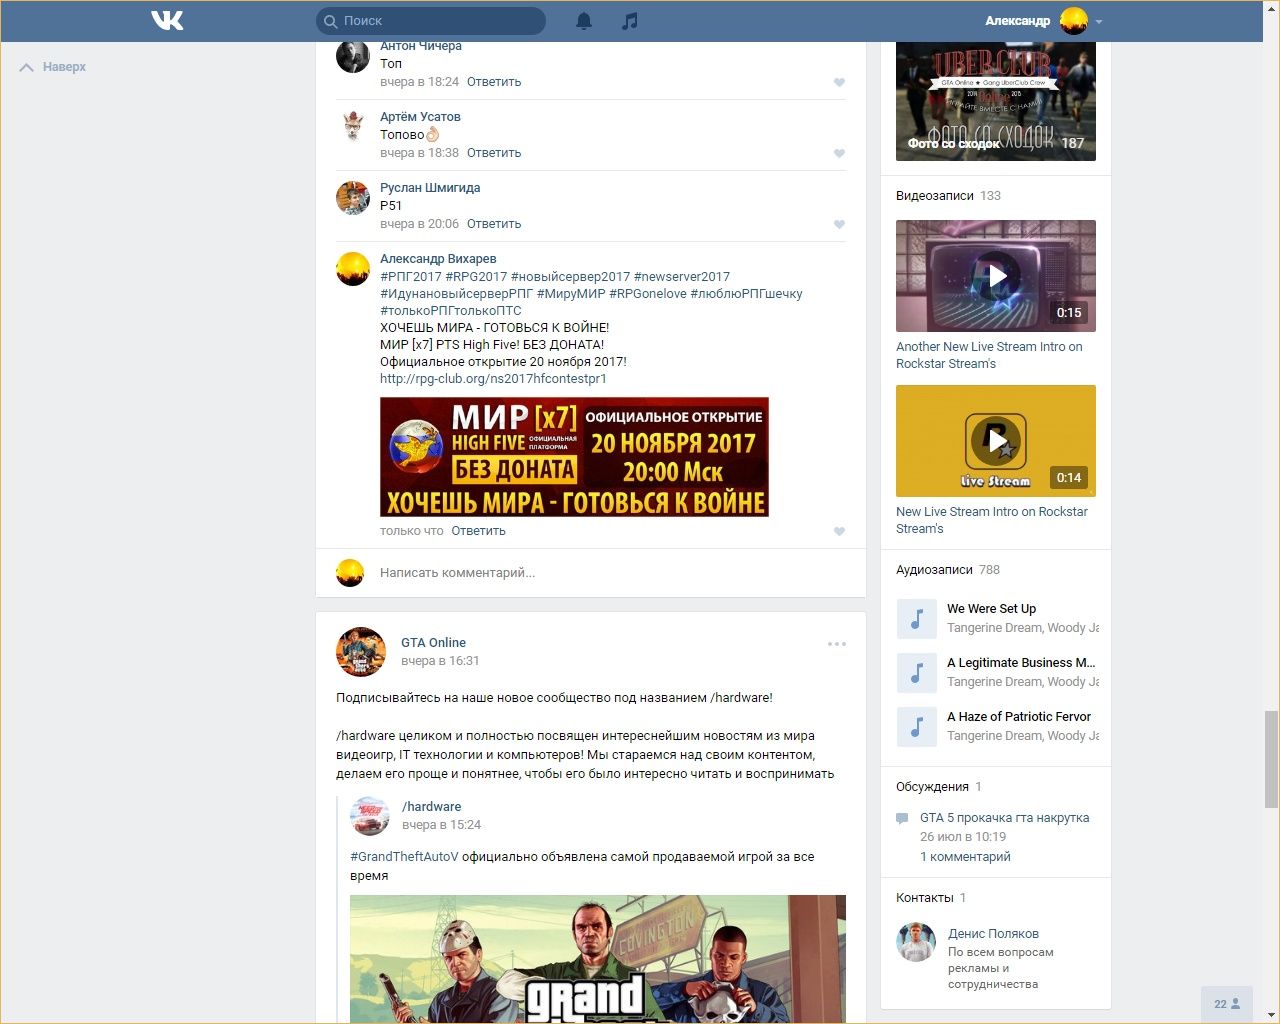Reply to Руслан Шмигида's comment

(x=494, y=224)
